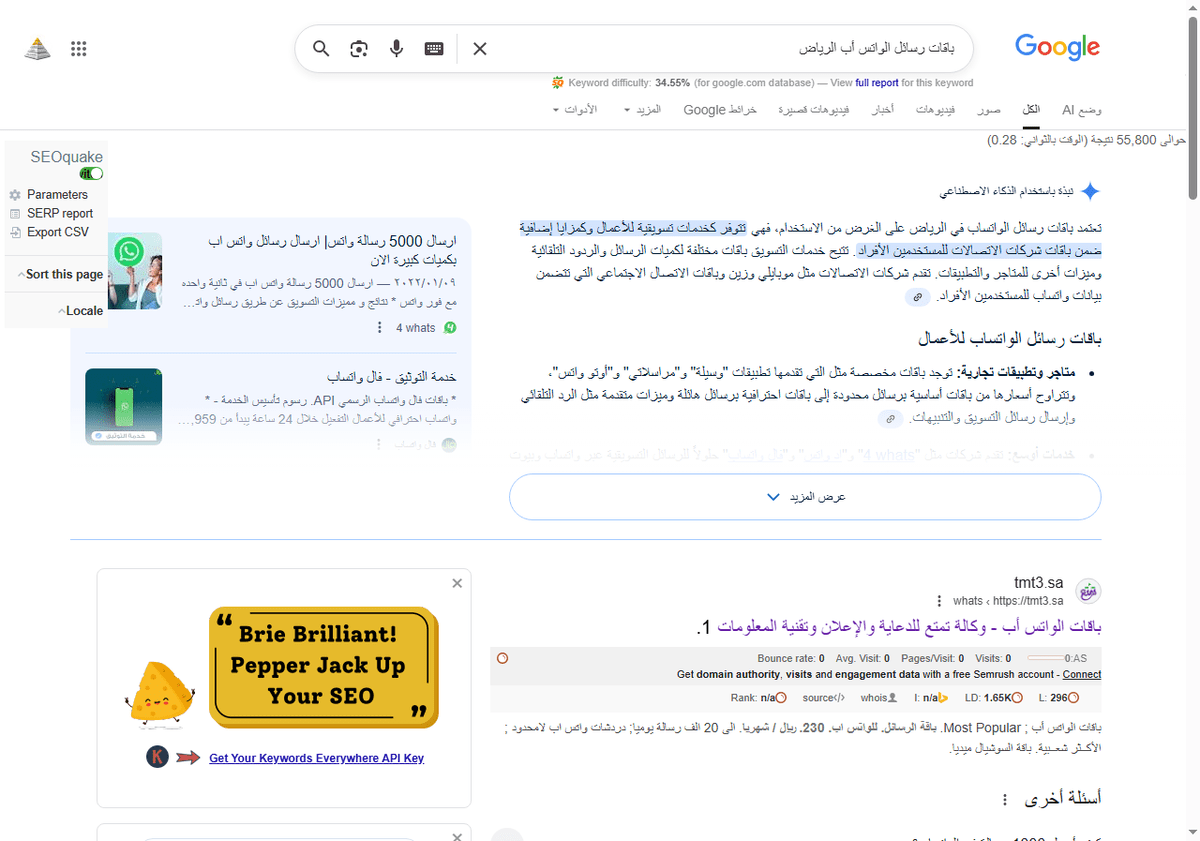View the full report keyword difficulty link
This screenshot has width=1200, height=841.
(877, 83)
